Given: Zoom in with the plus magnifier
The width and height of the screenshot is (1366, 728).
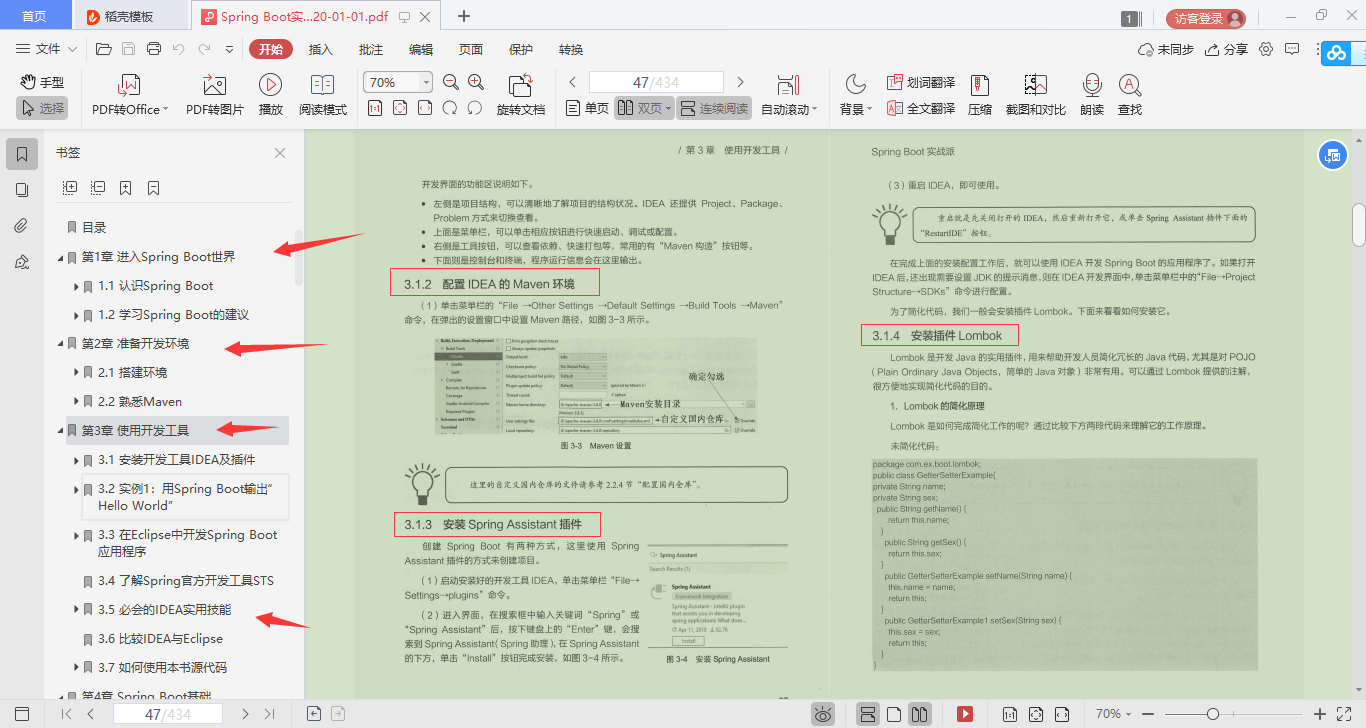Looking at the screenshot, I should 475,82.
